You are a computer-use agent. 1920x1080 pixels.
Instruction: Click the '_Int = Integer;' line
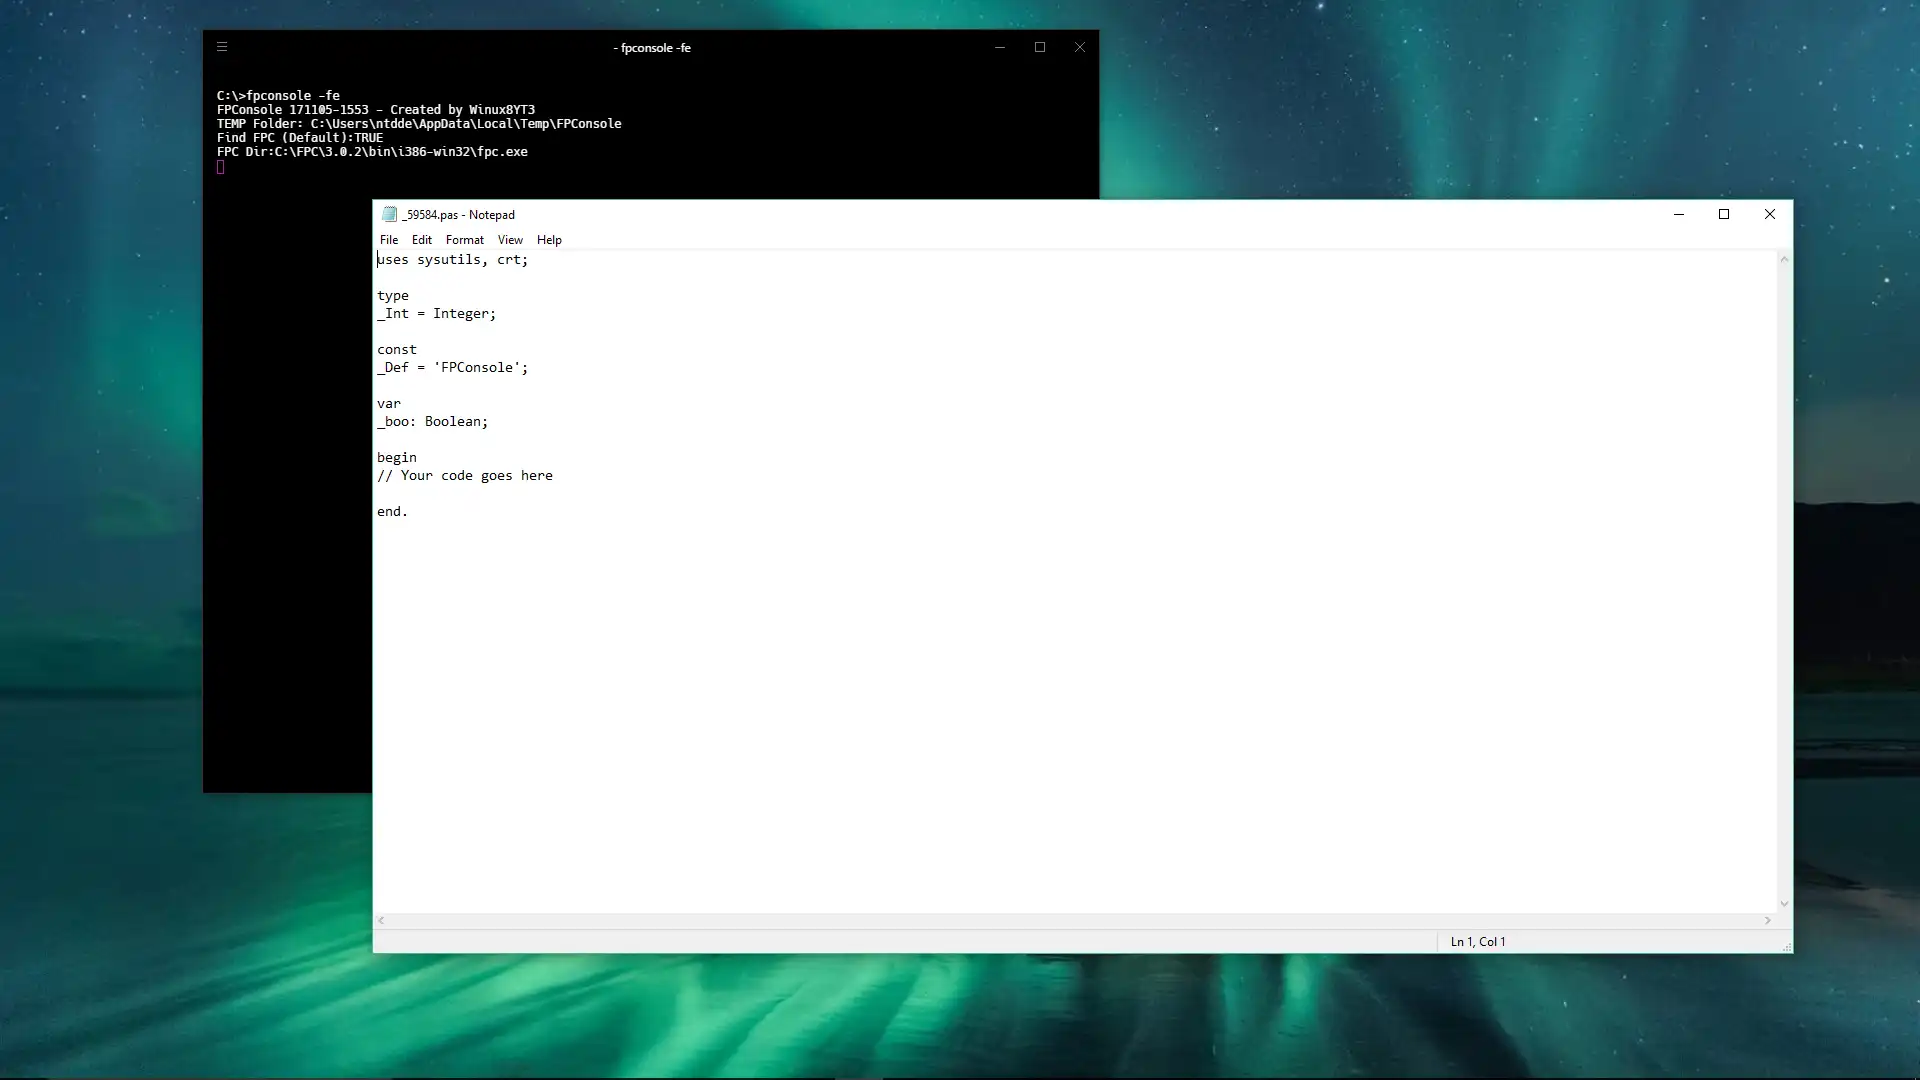tap(437, 314)
